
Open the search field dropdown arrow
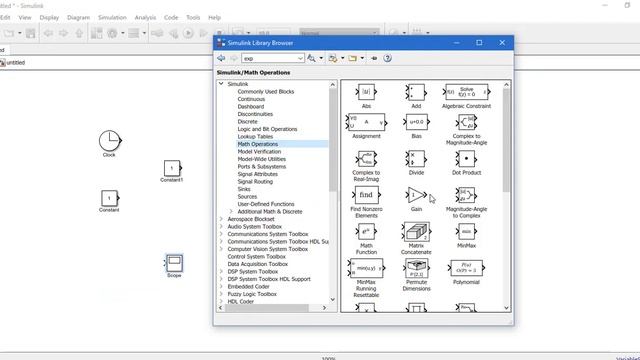point(300,58)
